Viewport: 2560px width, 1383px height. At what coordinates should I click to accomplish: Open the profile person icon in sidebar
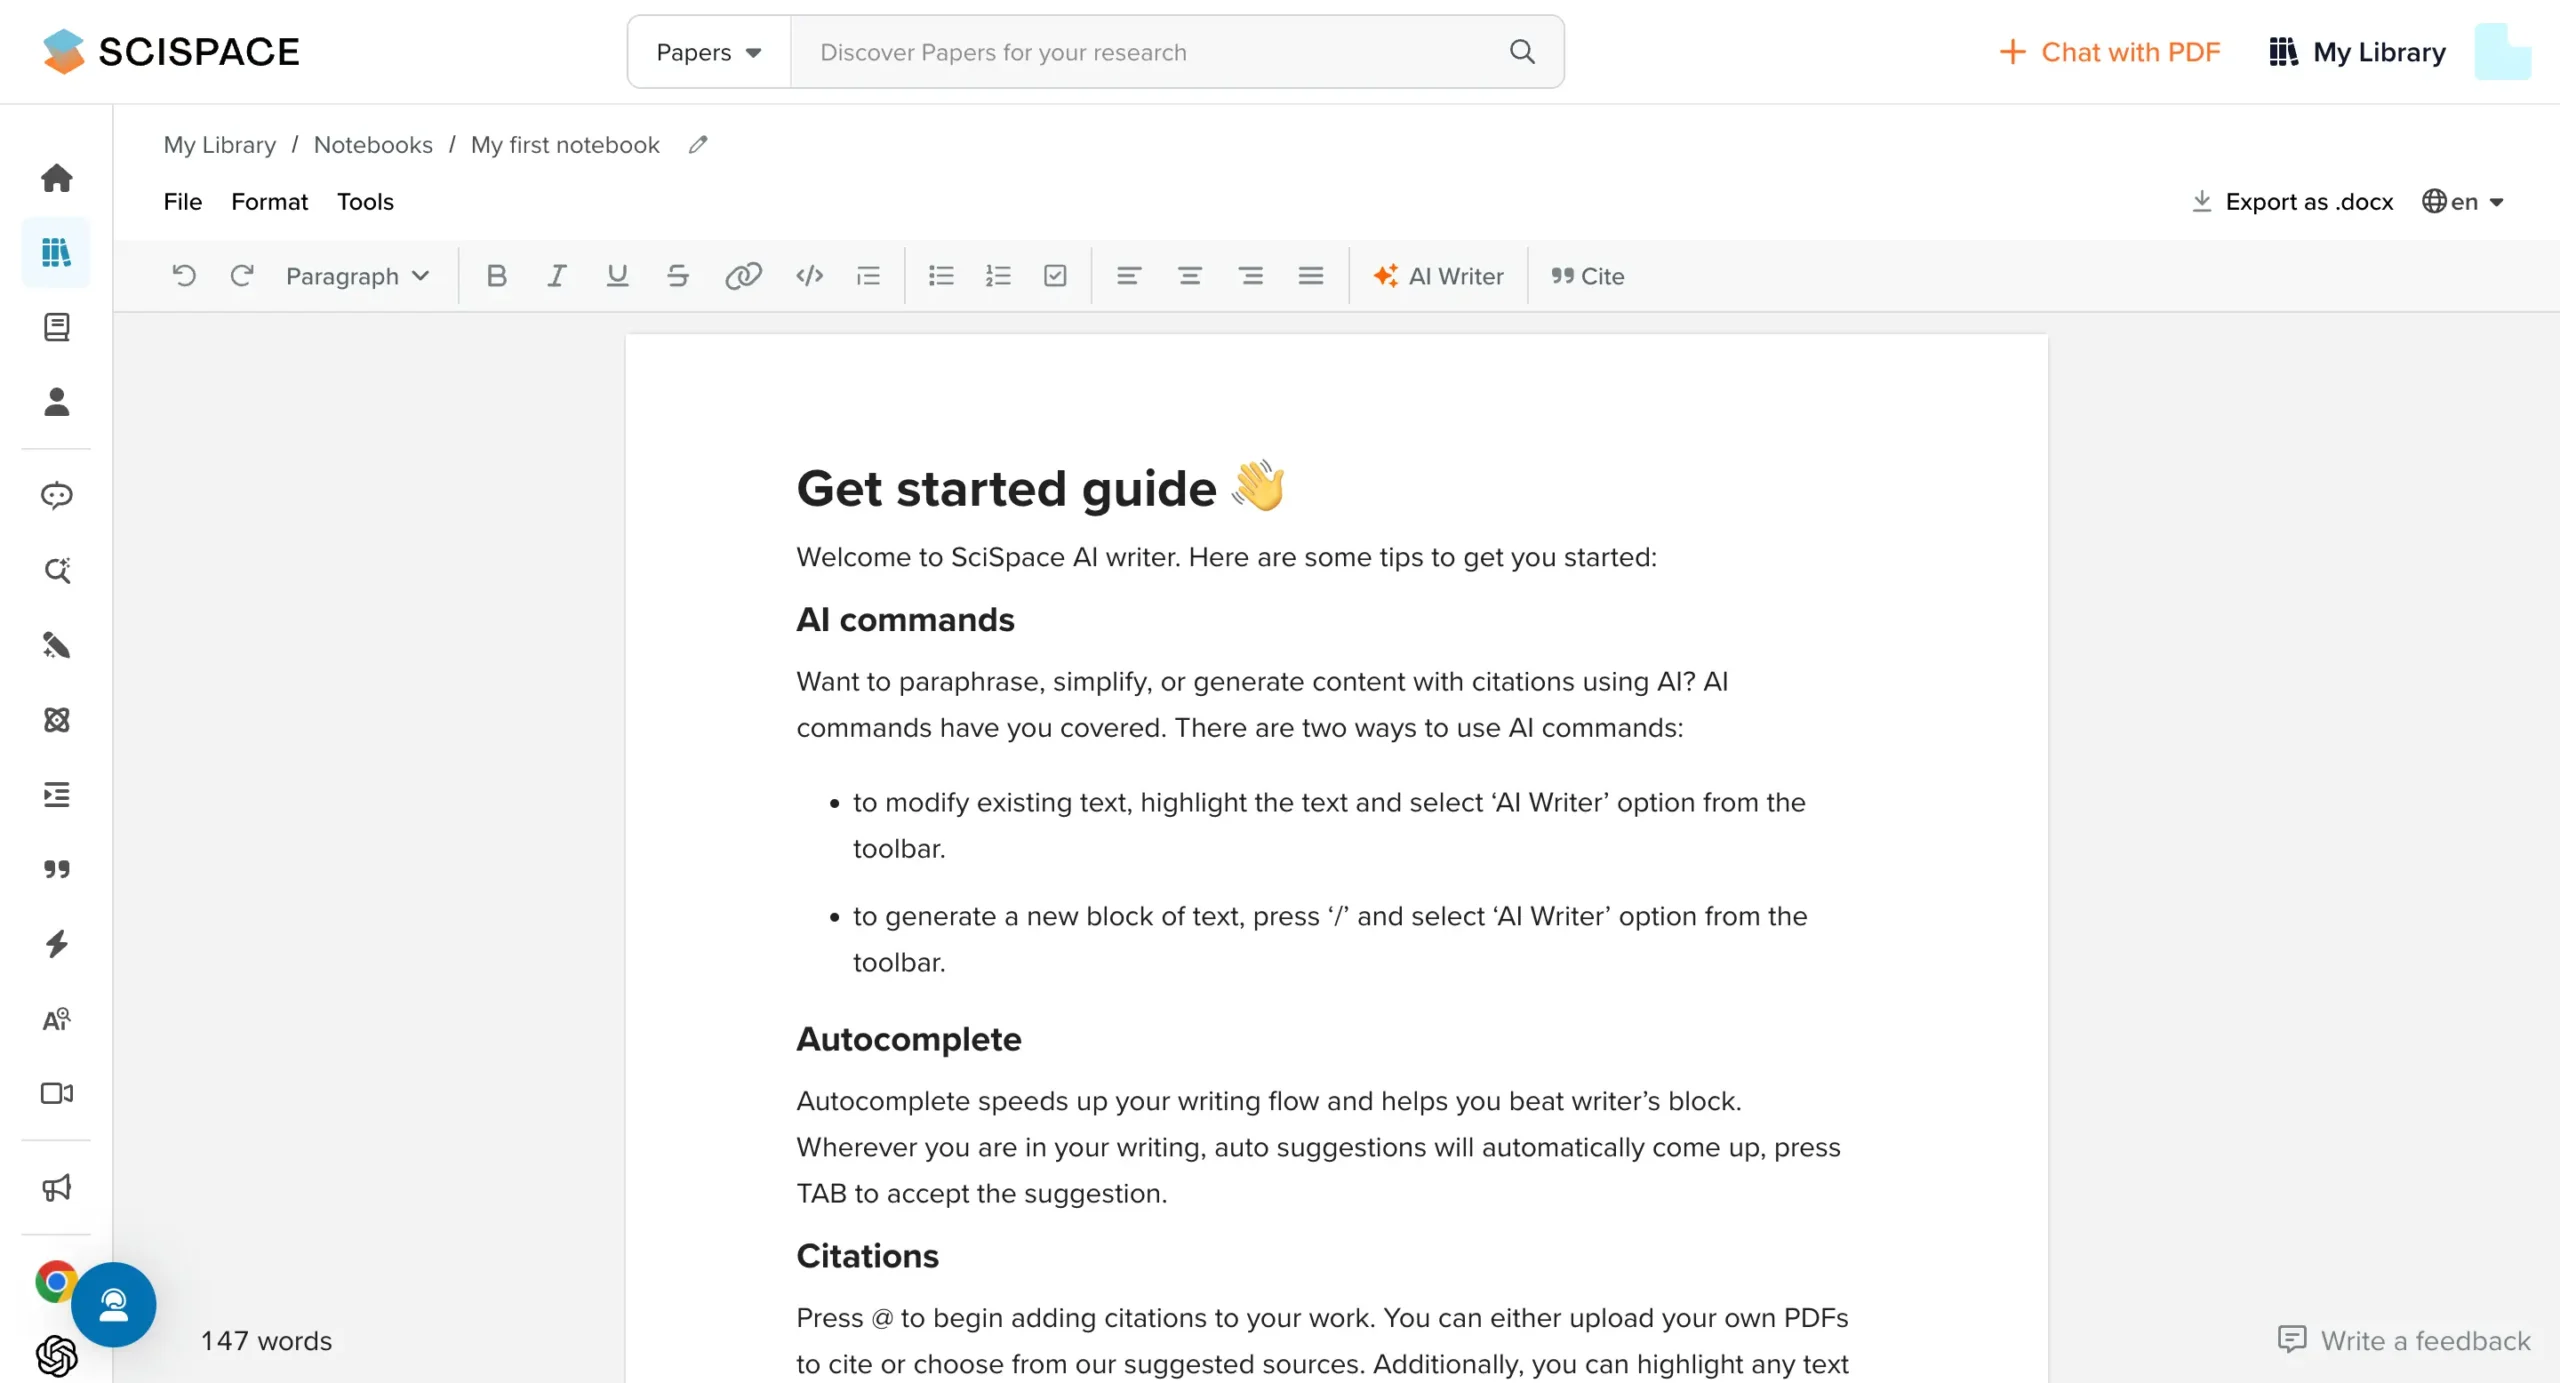coord(56,402)
